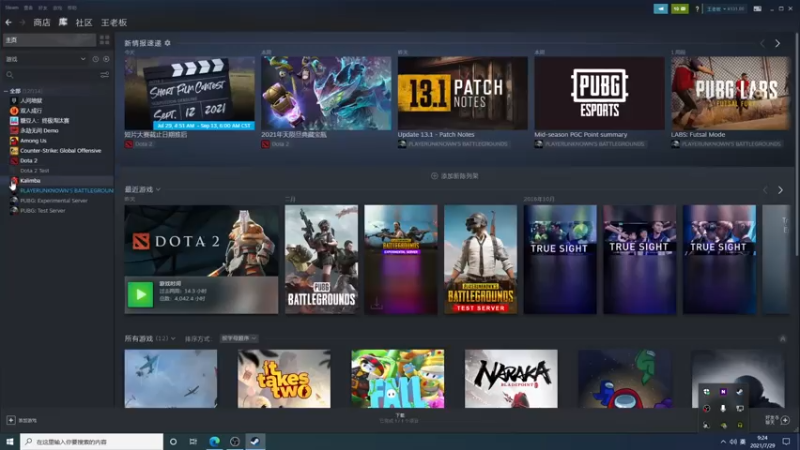Select Dota 2 in the game list
The image size is (800, 450).
click(29, 160)
